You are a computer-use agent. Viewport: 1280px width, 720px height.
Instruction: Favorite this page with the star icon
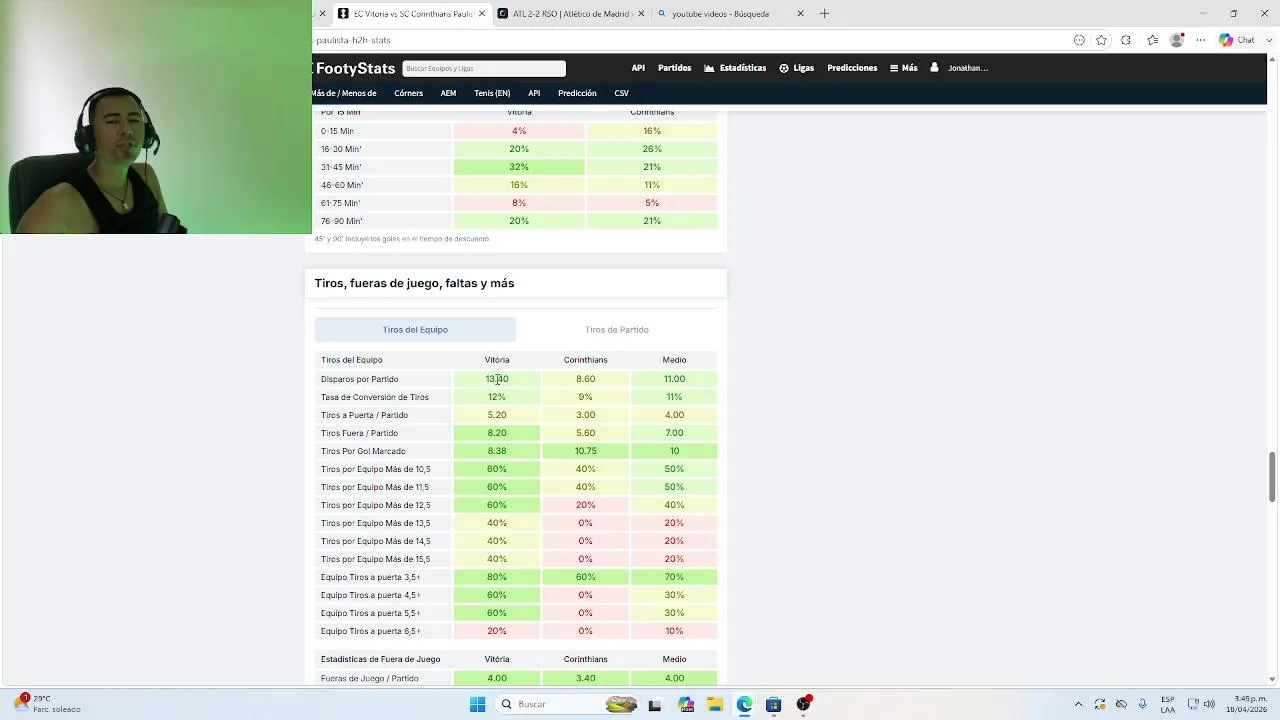point(1101,40)
